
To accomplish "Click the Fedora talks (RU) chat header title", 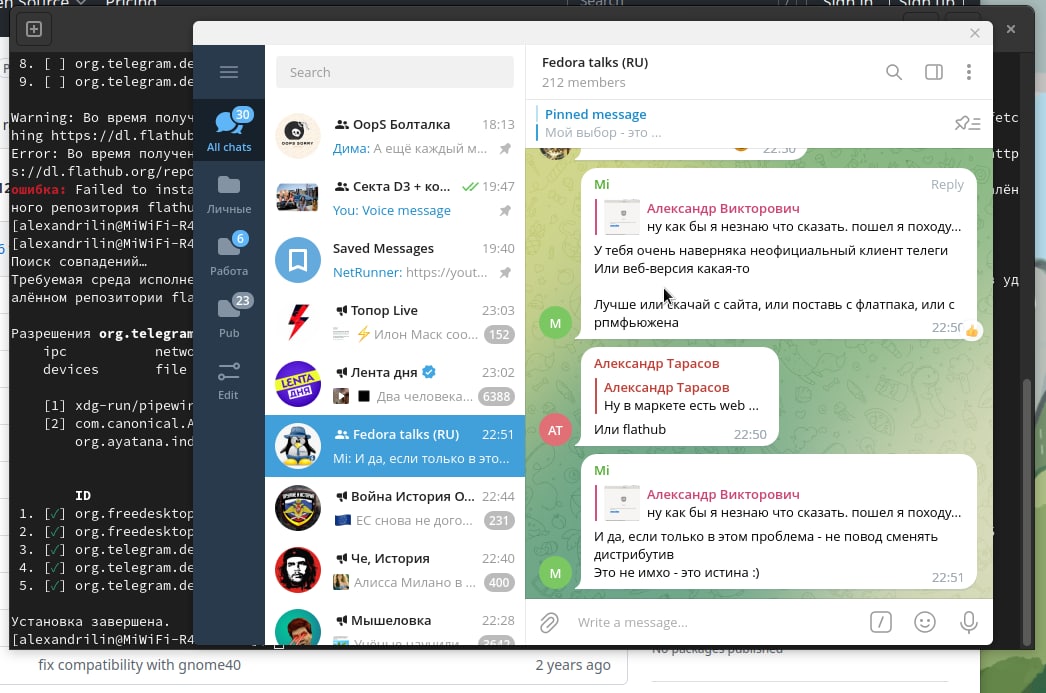I will click(x=595, y=62).
